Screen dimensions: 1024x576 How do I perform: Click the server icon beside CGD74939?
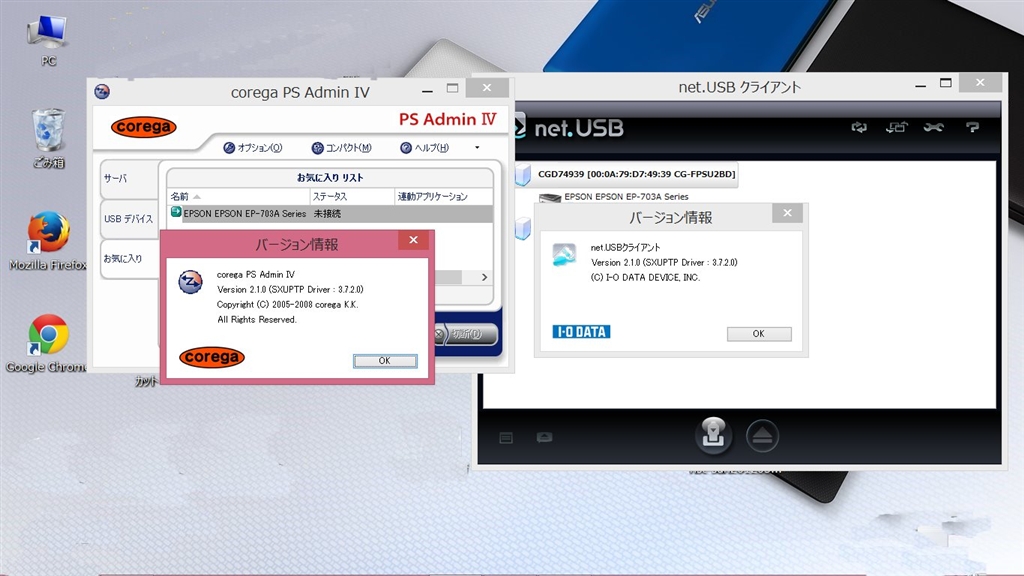pyautogui.click(x=522, y=175)
